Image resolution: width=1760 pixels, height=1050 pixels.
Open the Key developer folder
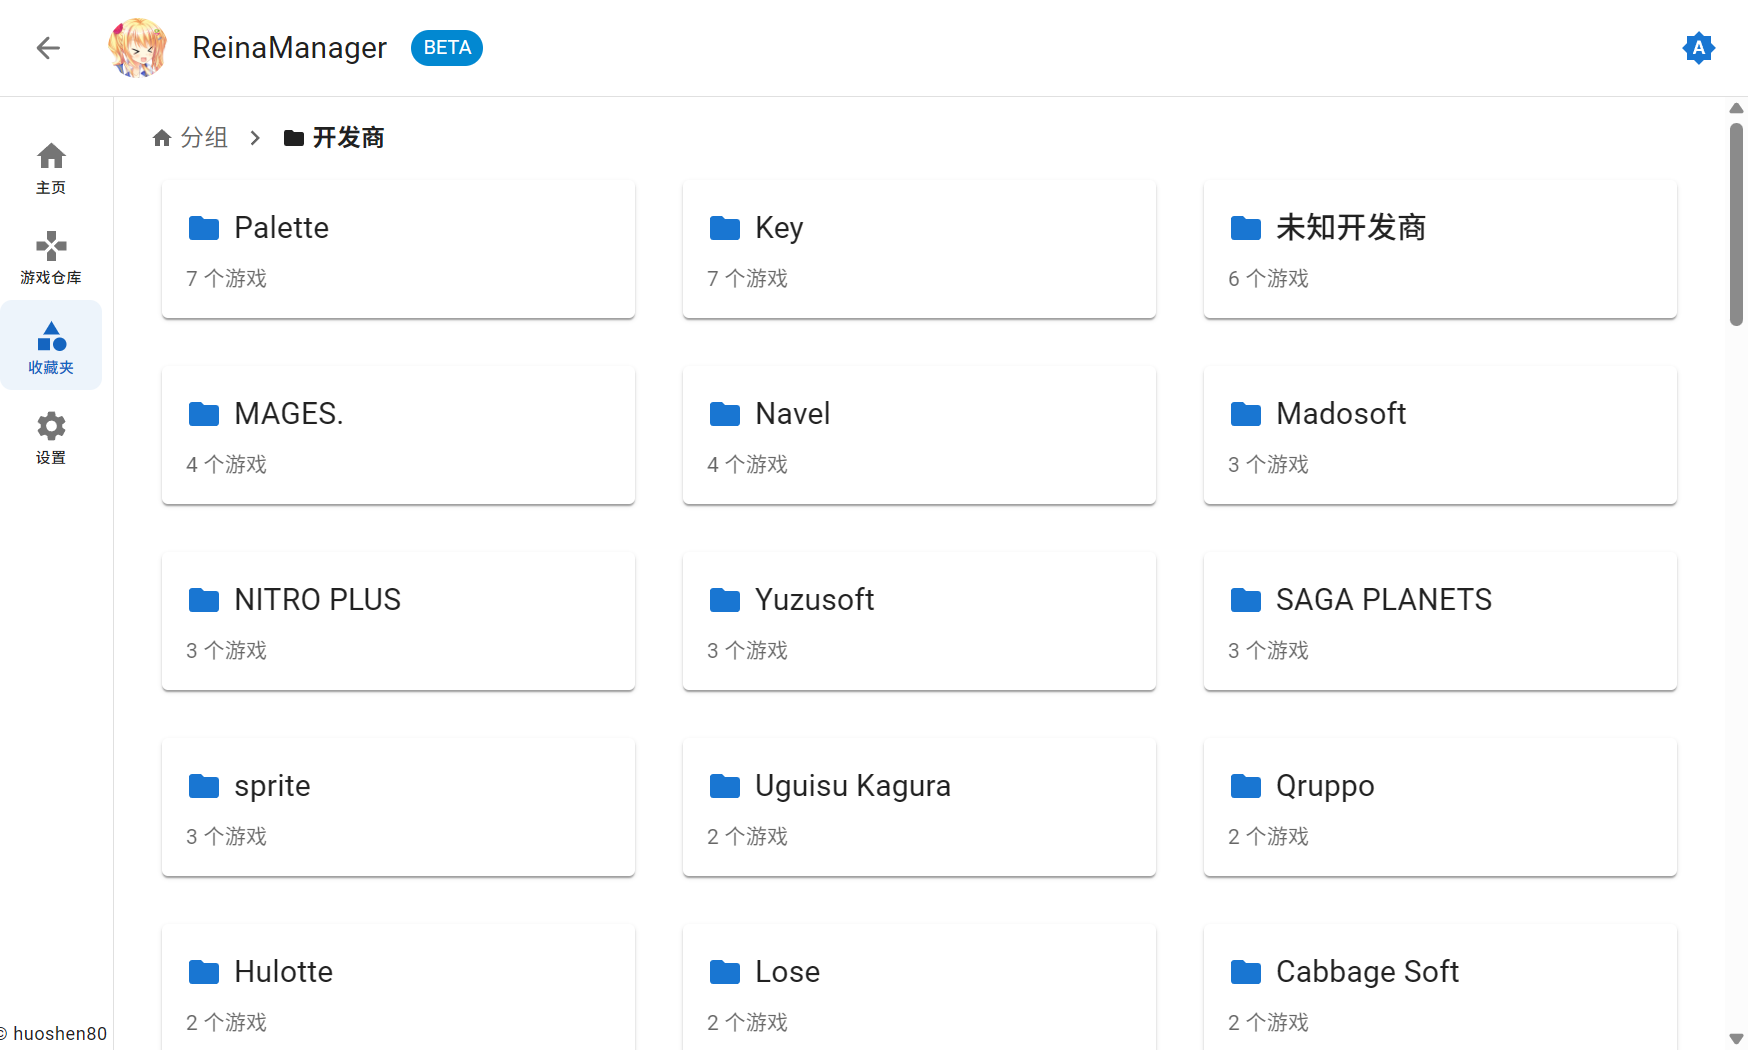[919, 249]
